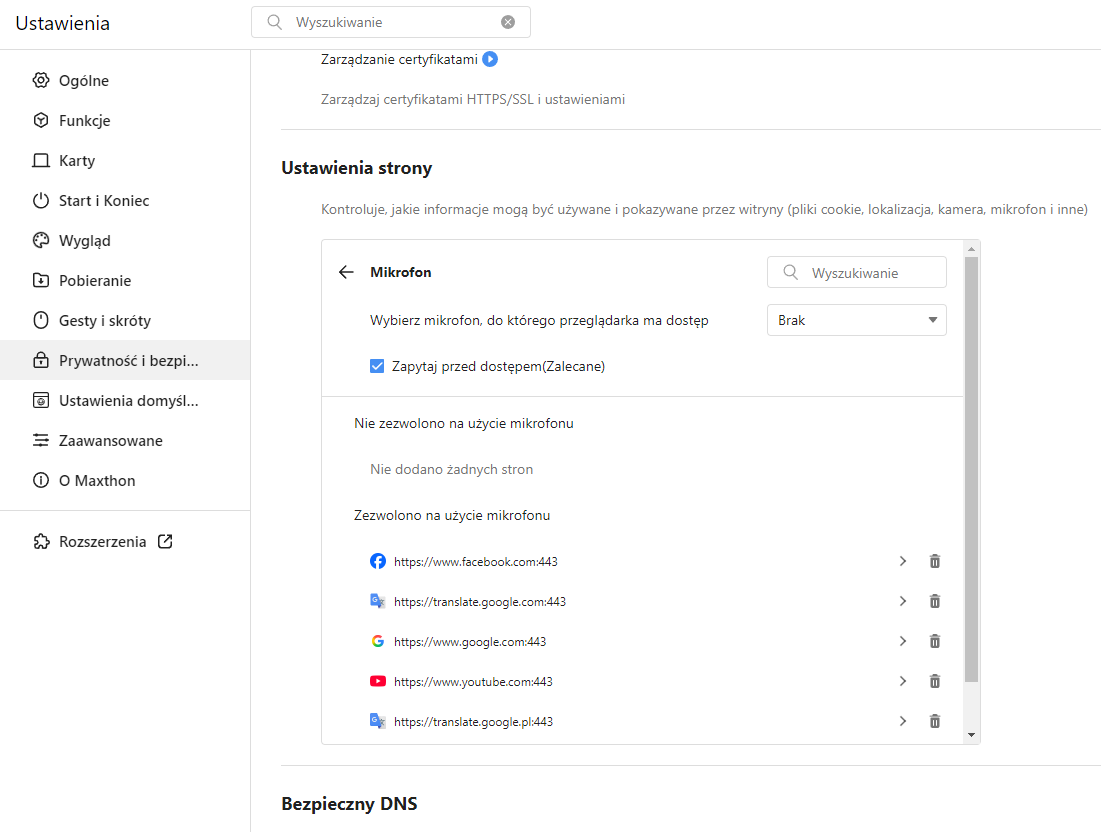Click the Pobieranie download icon

(x=41, y=280)
